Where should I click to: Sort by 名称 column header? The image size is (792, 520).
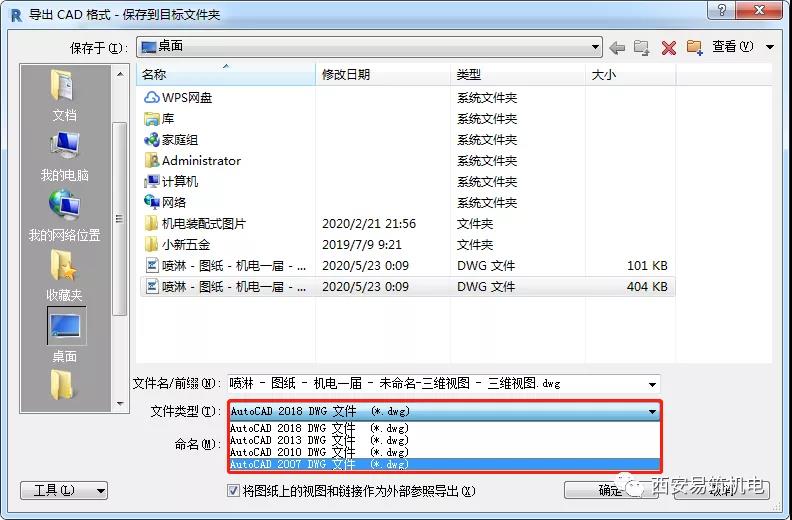226,75
